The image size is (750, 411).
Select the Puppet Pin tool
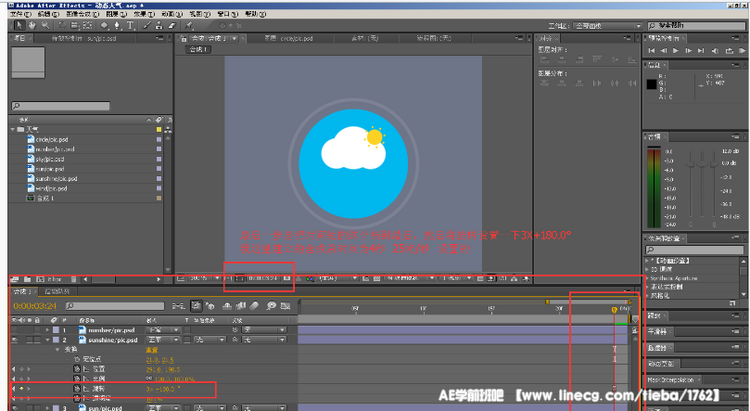(189, 25)
